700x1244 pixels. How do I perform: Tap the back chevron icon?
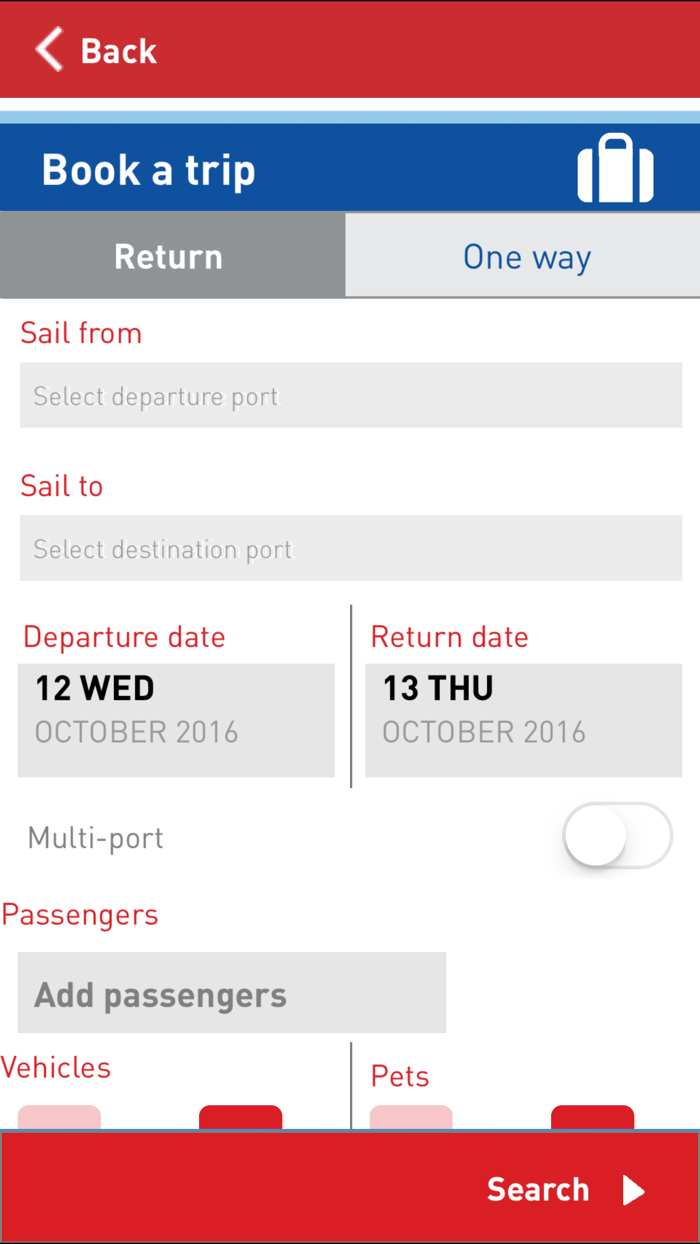(47, 49)
